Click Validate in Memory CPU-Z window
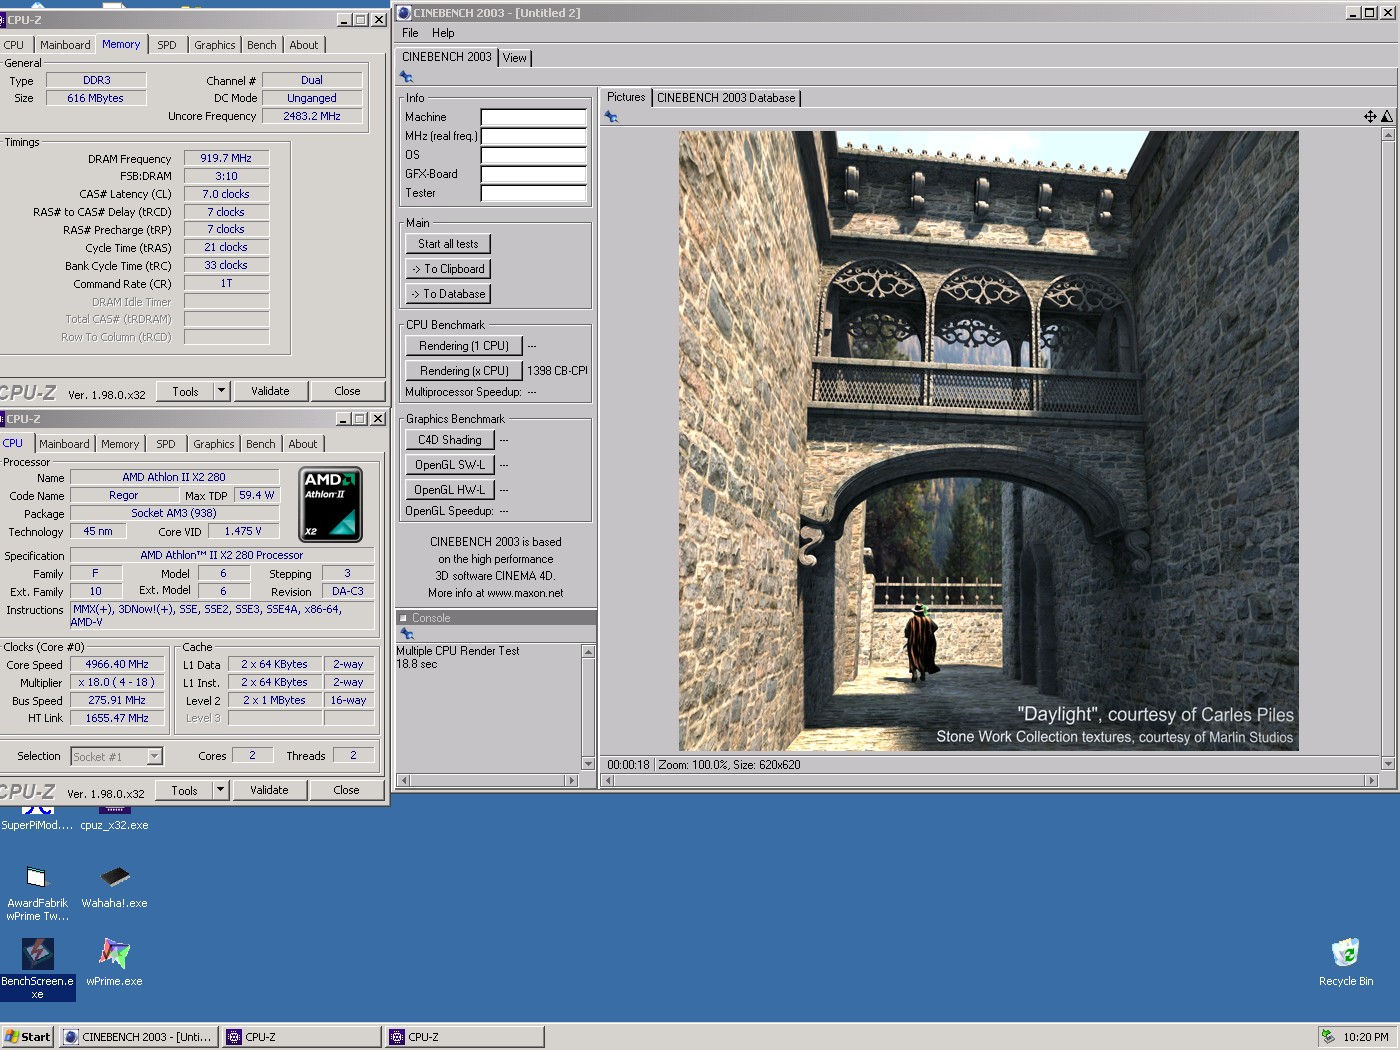Viewport: 1400px width, 1050px height. click(270, 391)
